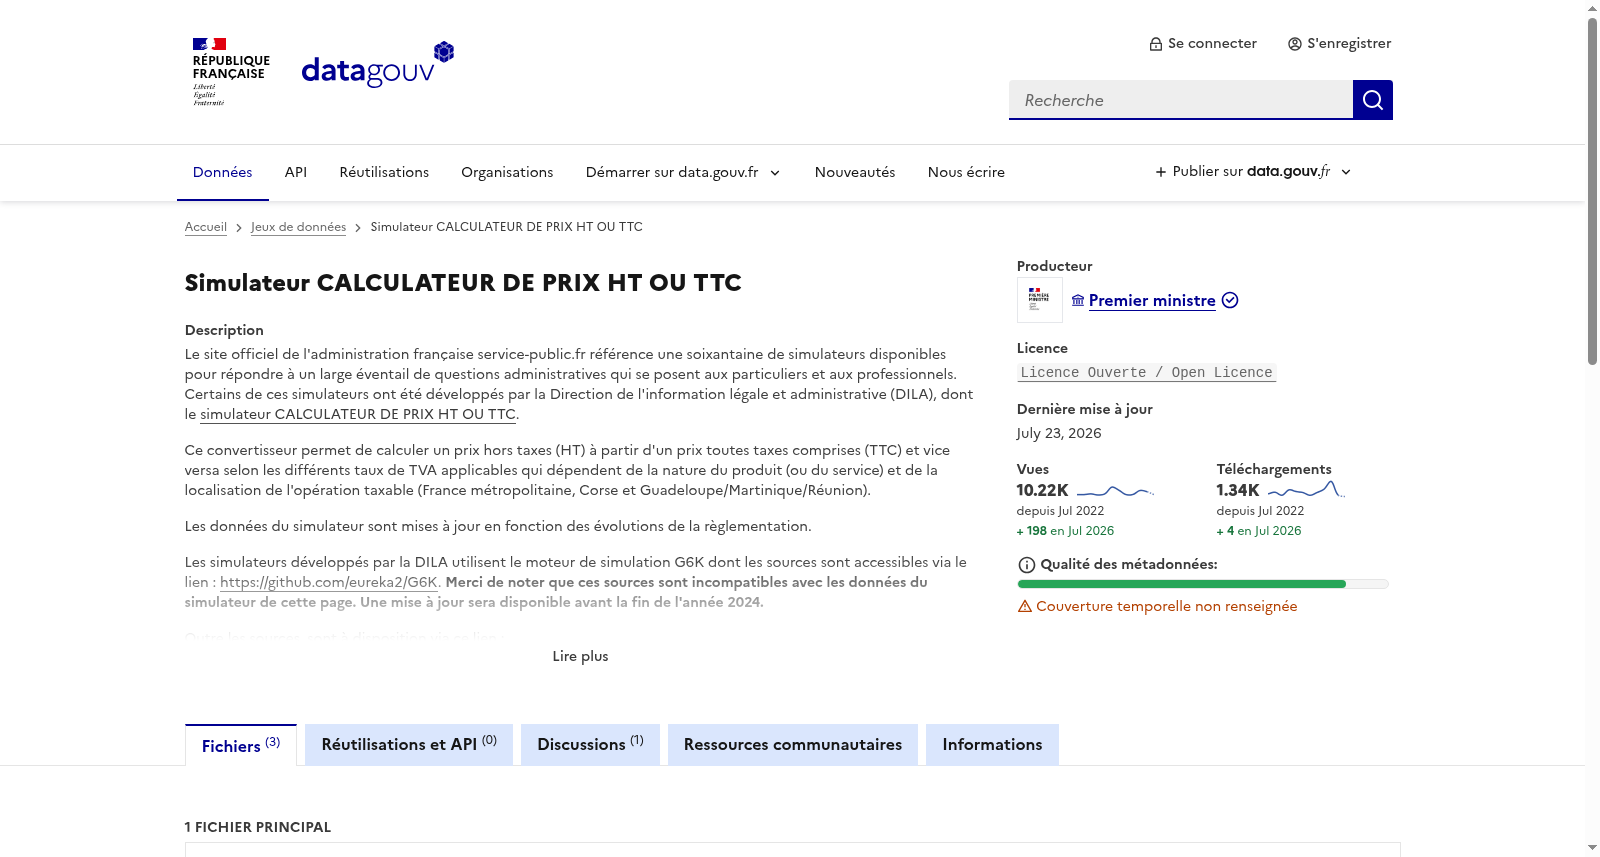The height and width of the screenshot is (857, 1600).
Task: Switch to the Réutilisations et API tab
Action: coord(409,745)
